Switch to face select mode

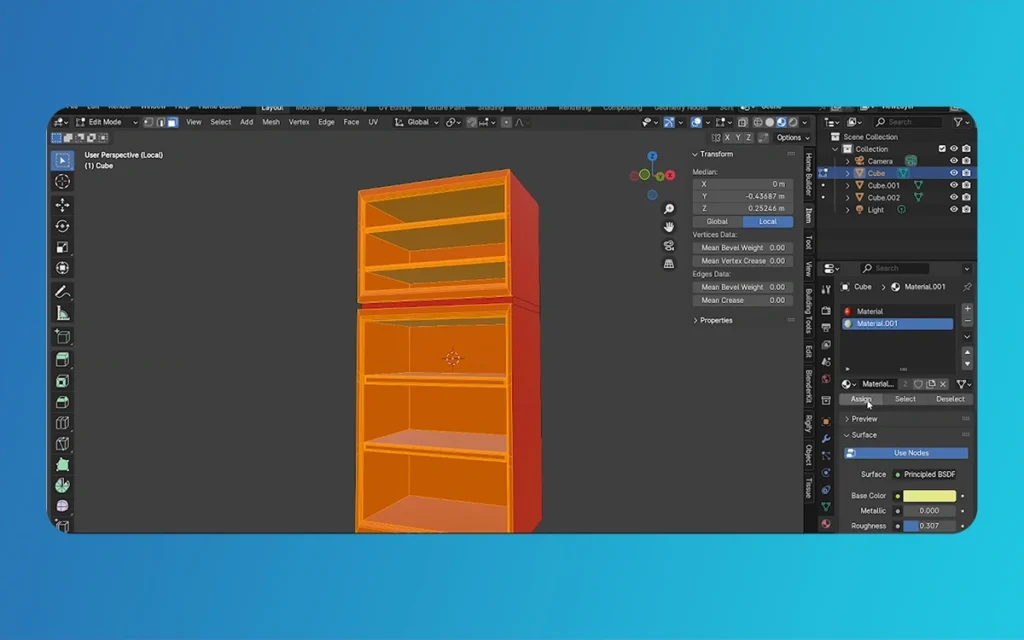pyautogui.click(x=172, y=122)
